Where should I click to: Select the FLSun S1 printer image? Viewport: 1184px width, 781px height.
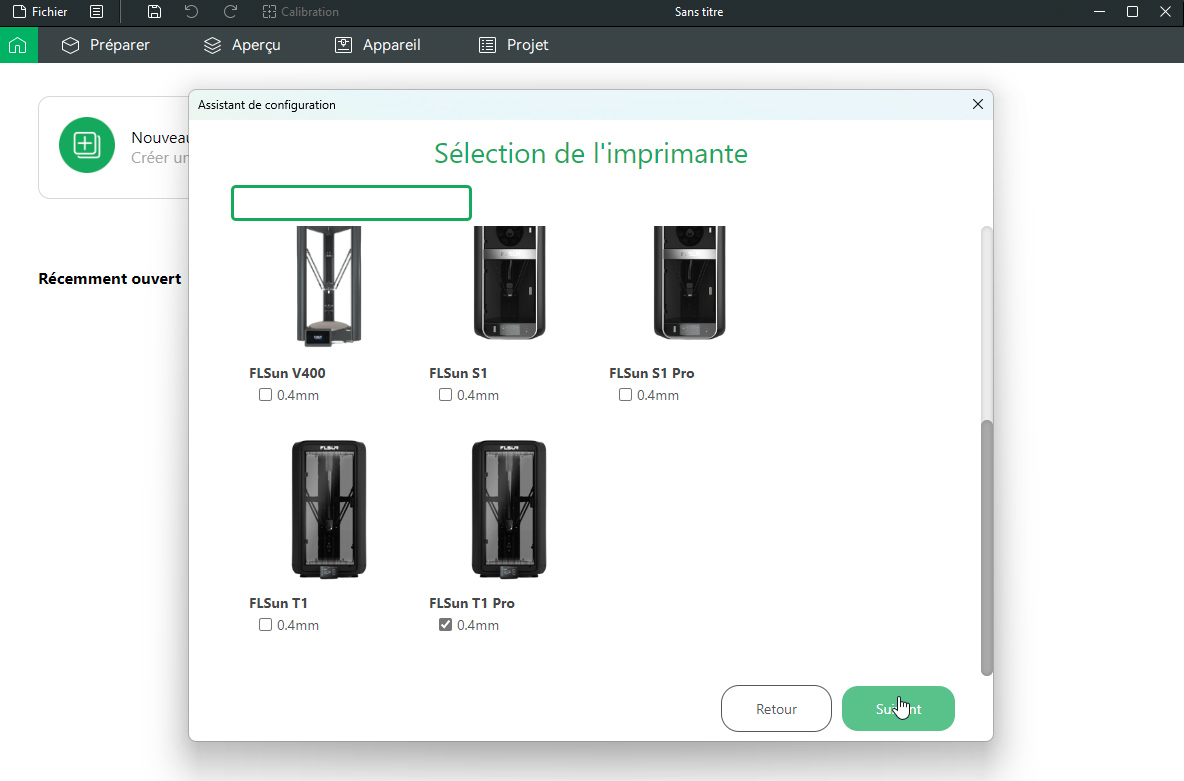click(509, 283)
